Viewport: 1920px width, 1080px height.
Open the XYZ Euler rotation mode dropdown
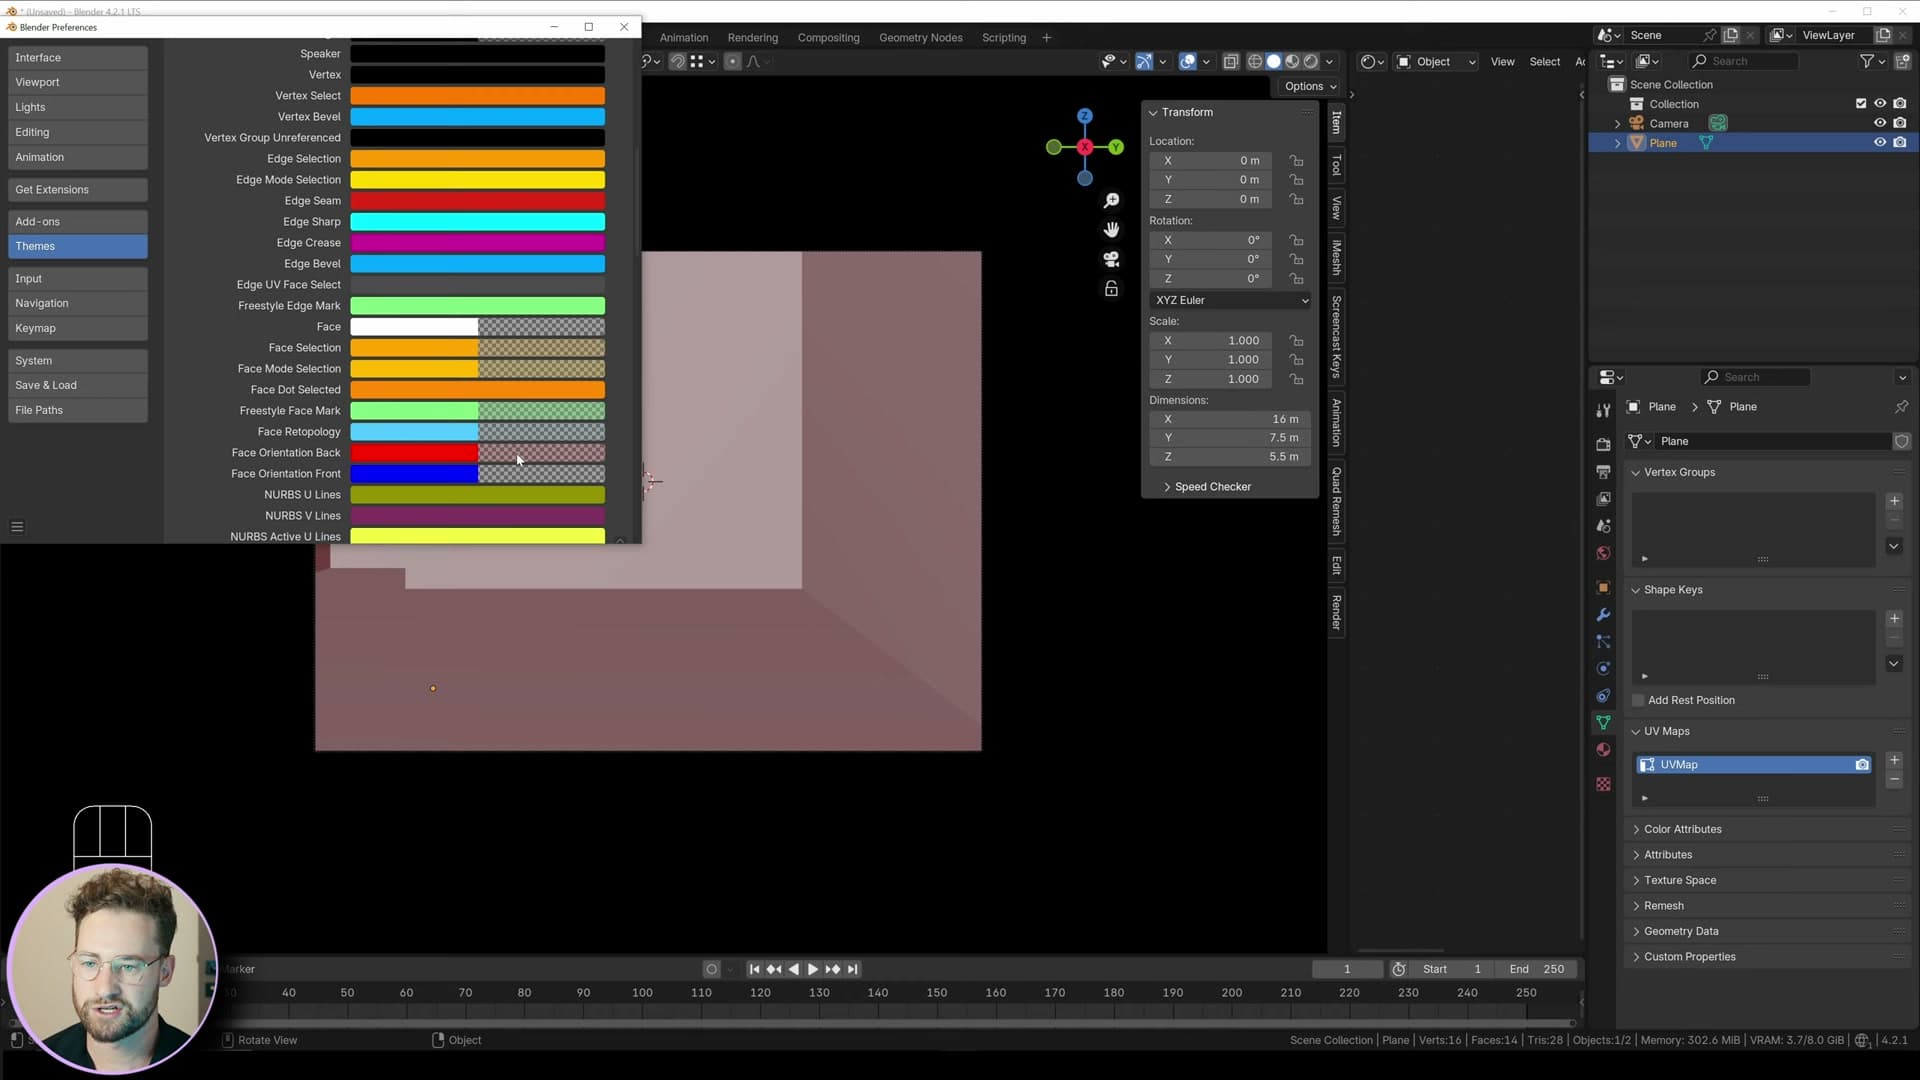tap(1230, 300)
